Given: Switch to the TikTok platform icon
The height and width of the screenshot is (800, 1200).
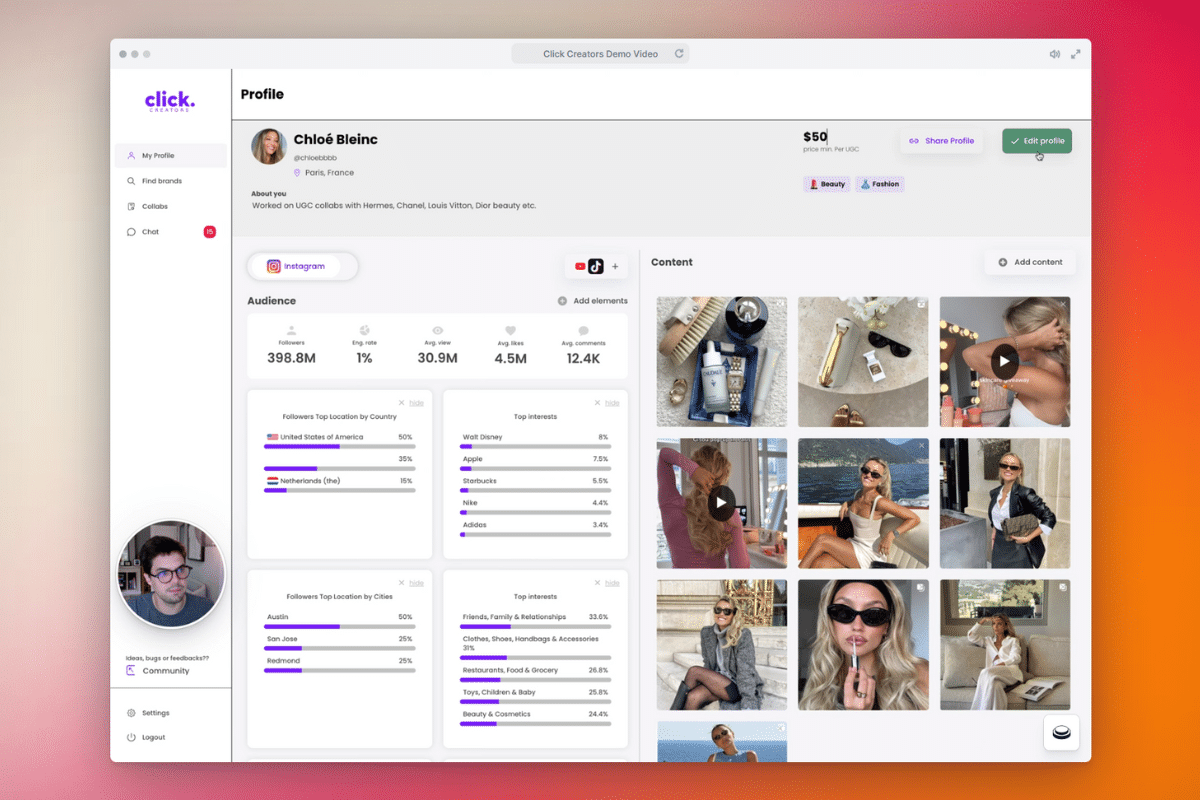Looking at the screenshot, I should 596,266.
